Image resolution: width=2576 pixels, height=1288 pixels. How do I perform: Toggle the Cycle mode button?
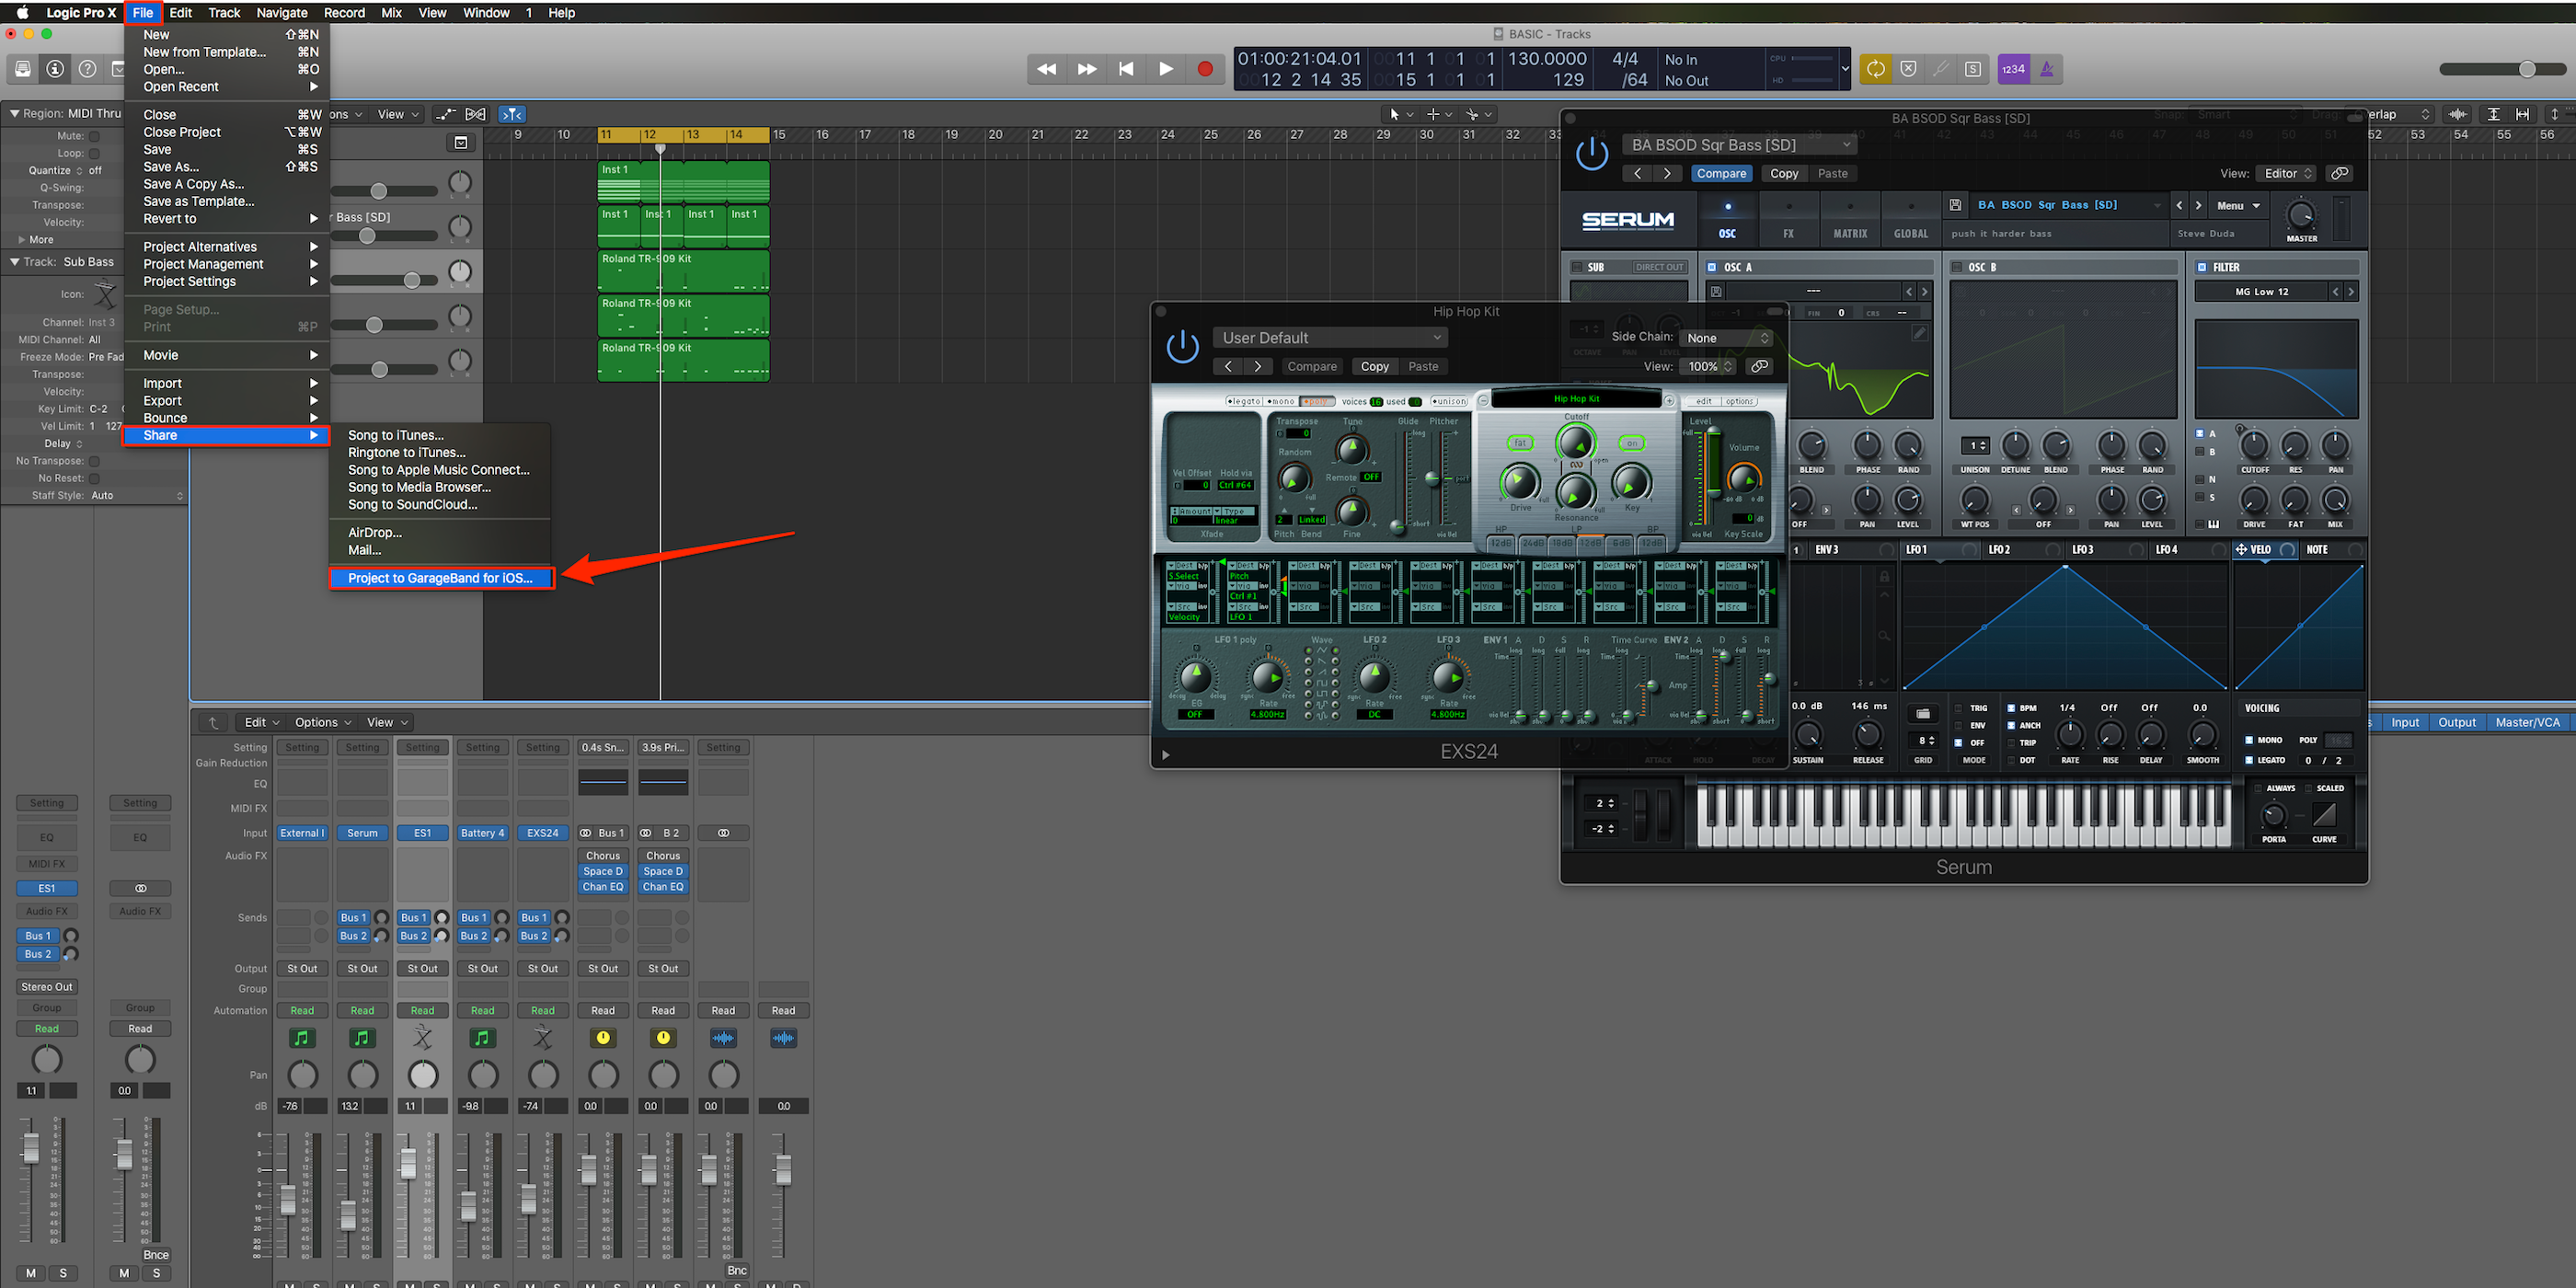(x=1875, y=69)
